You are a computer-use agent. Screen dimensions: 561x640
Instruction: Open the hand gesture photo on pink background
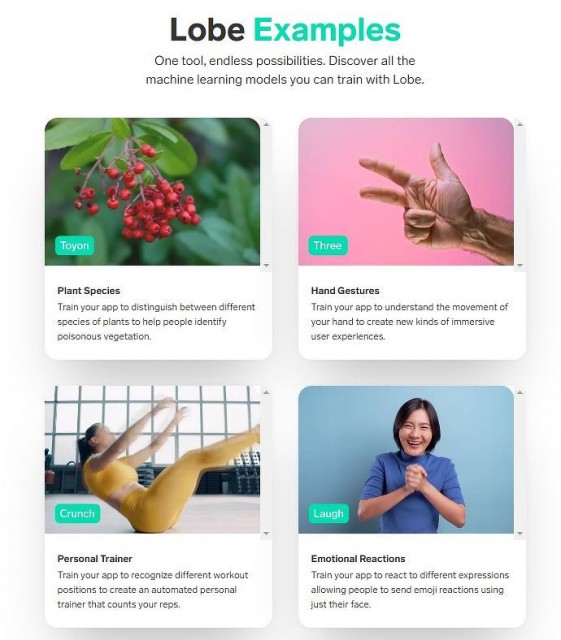click(x=406, y=192)
